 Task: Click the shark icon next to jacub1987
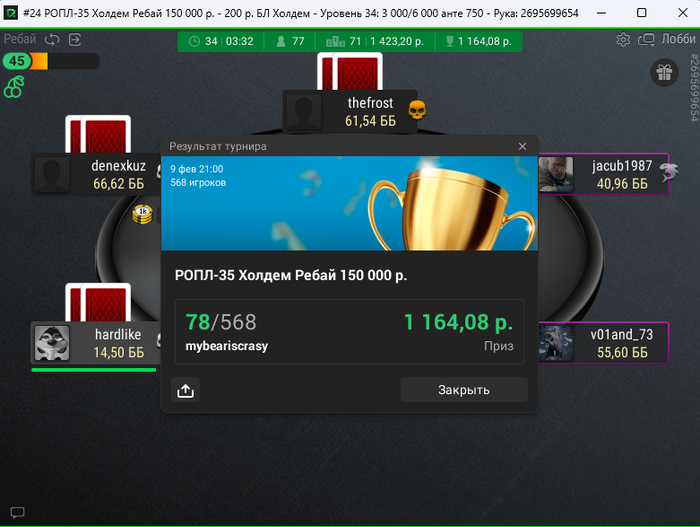(669, 172)
